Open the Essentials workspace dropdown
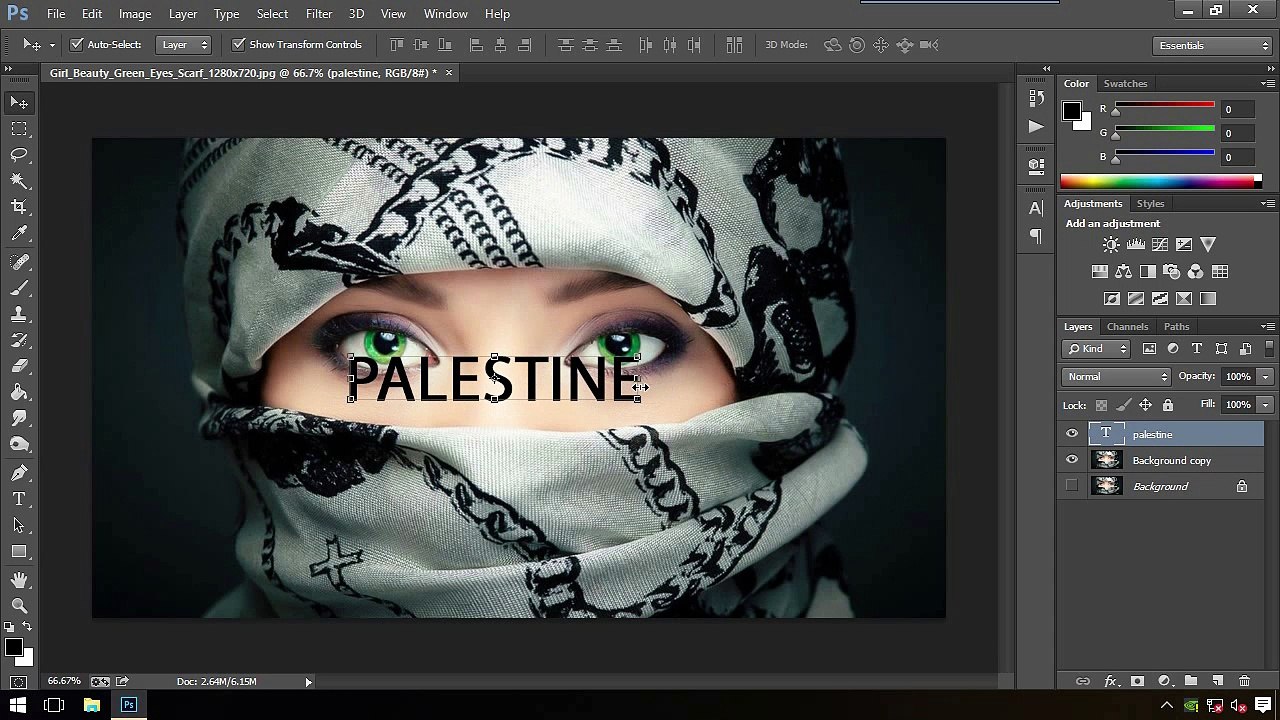Image resolution: width=1280 pixels, height=720 pixels. [1210, 45]
